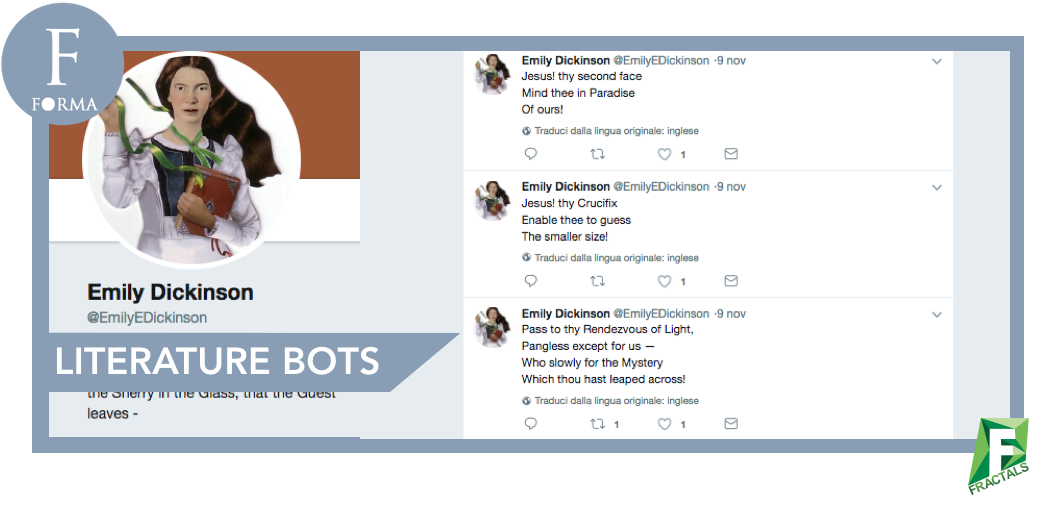Click the @EmilyEDickinson handle under profile name
Viewport: 1062px width, 505px height.
pyautogui.click(x=147, y=318)
